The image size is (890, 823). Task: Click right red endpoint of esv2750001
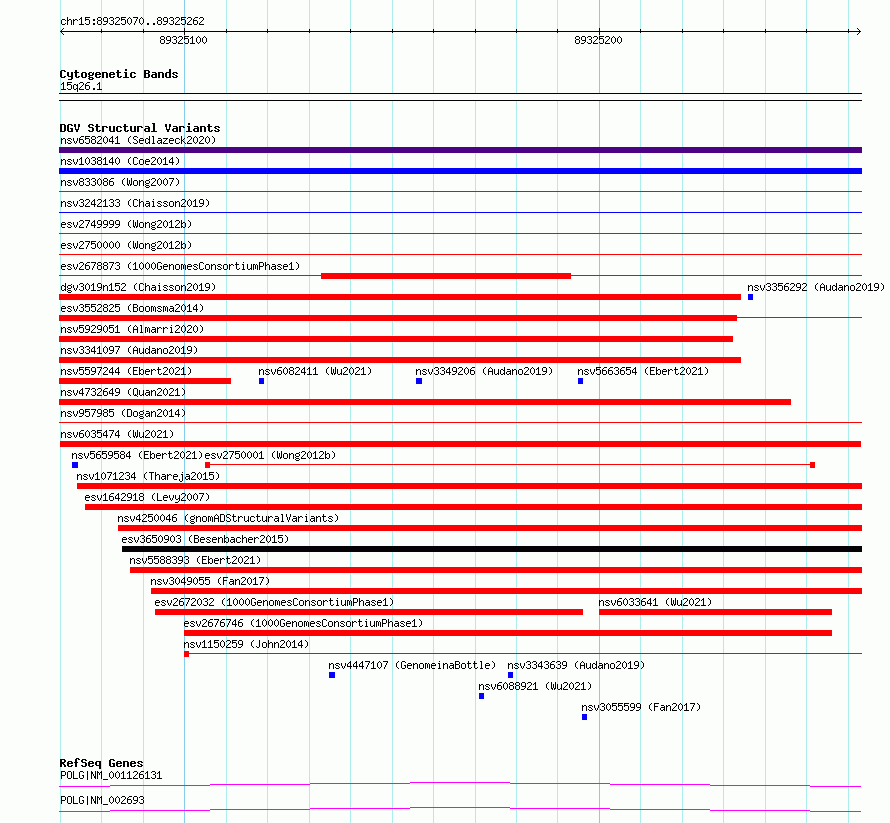coord(813,465)
